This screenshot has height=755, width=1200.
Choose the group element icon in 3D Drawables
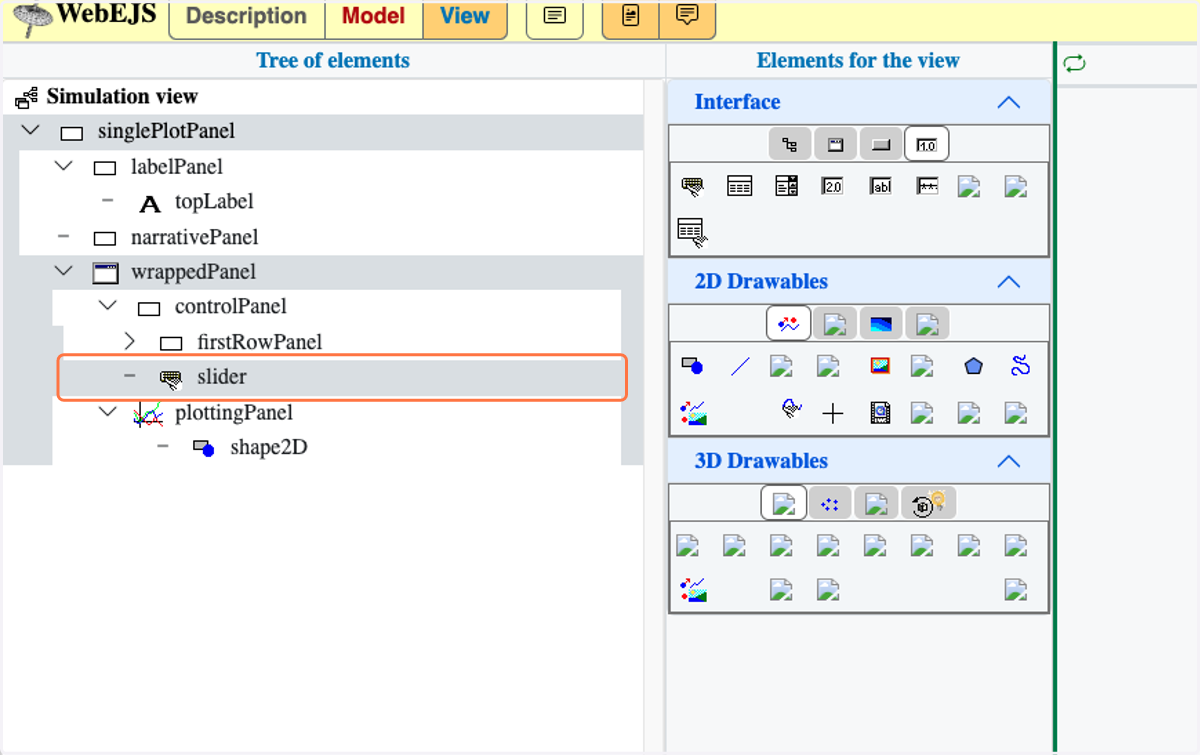pos(692,590)
